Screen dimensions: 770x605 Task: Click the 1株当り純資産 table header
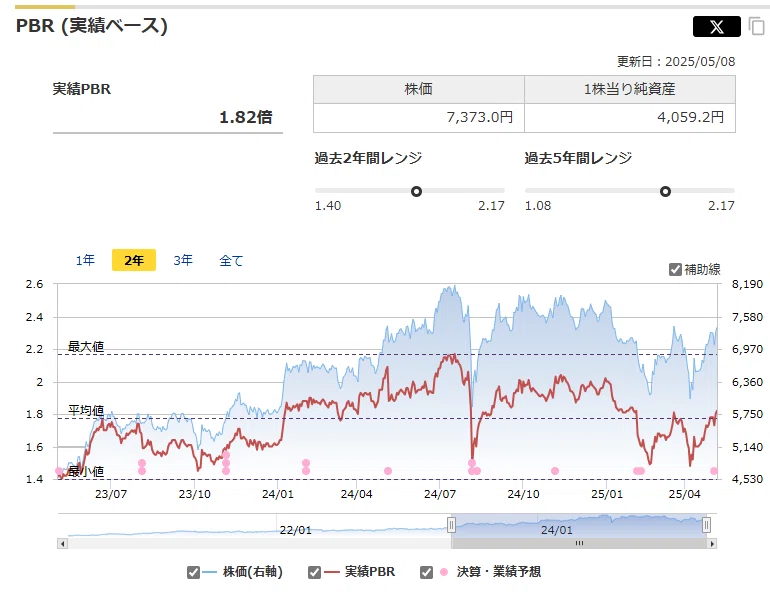(630, 89)
